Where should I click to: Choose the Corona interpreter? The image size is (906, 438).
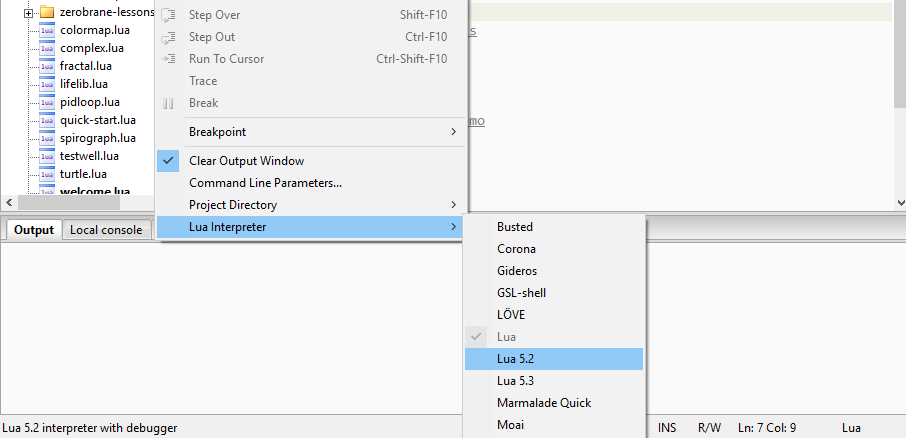[x=516, y=249]
